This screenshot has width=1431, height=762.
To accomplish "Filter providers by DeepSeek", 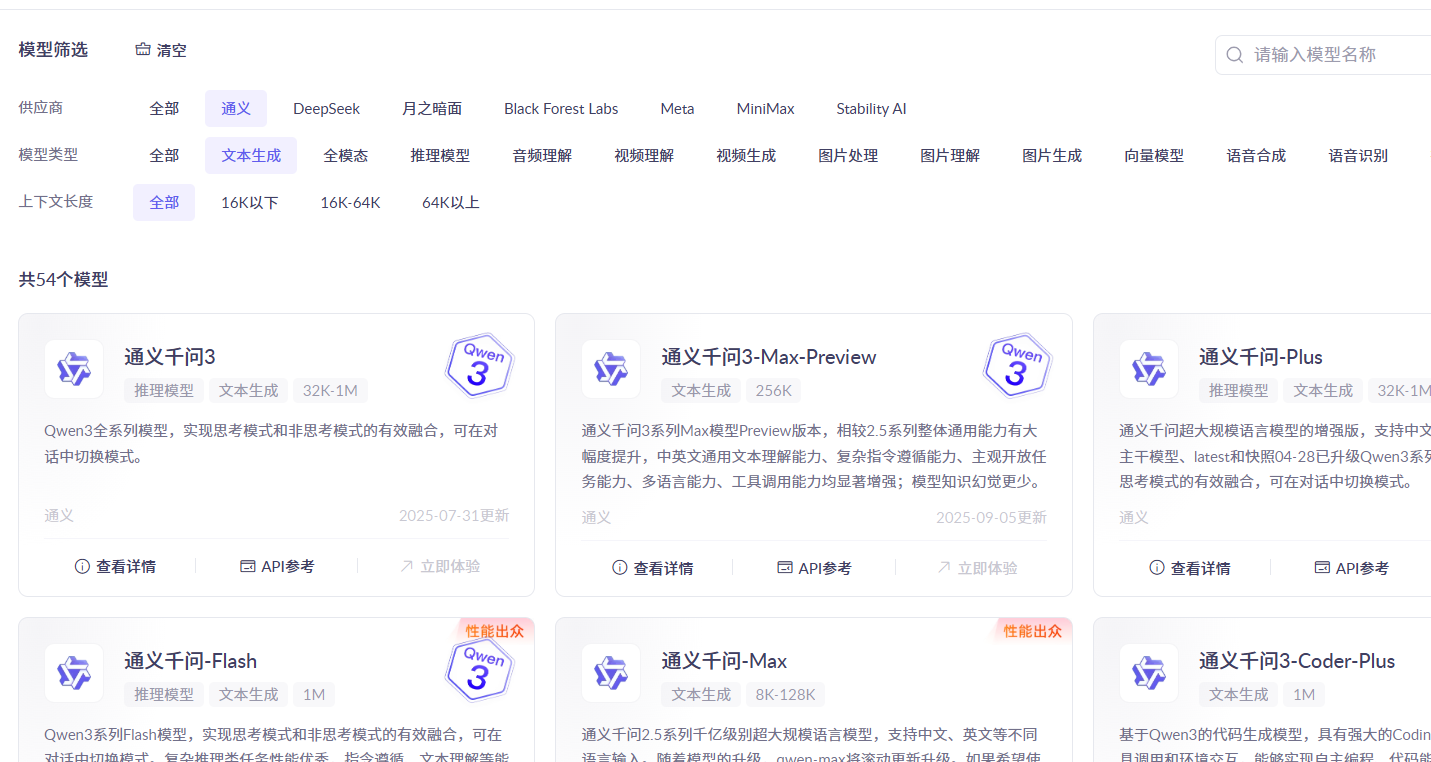I will click(x=326, y=108).
